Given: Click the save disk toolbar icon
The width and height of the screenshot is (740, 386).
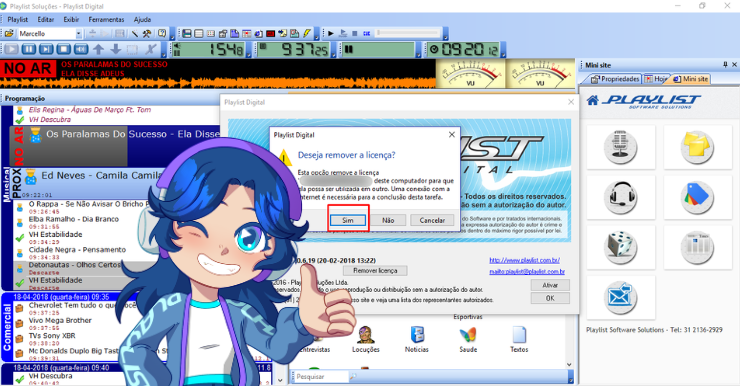Looking at the screenshot, I should [x=187, y=34].
